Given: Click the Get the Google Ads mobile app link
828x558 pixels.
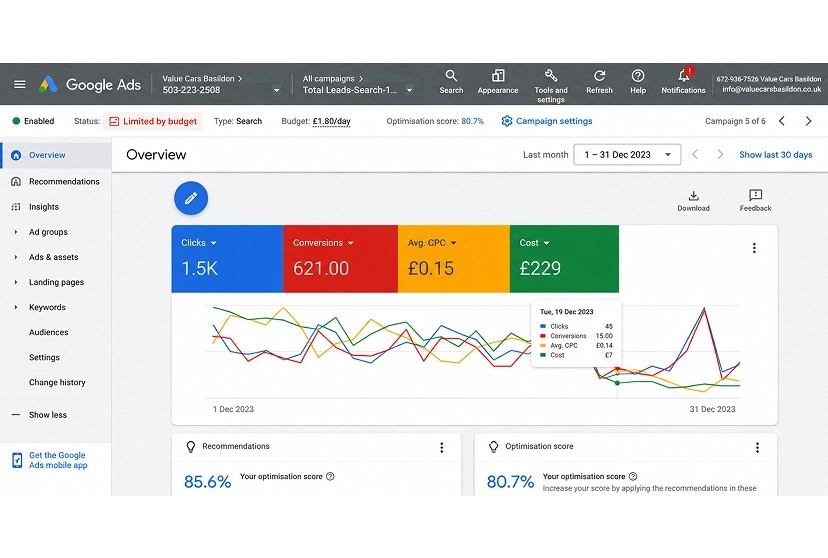Looking at the screenshot, I should (x=50, y=460).
